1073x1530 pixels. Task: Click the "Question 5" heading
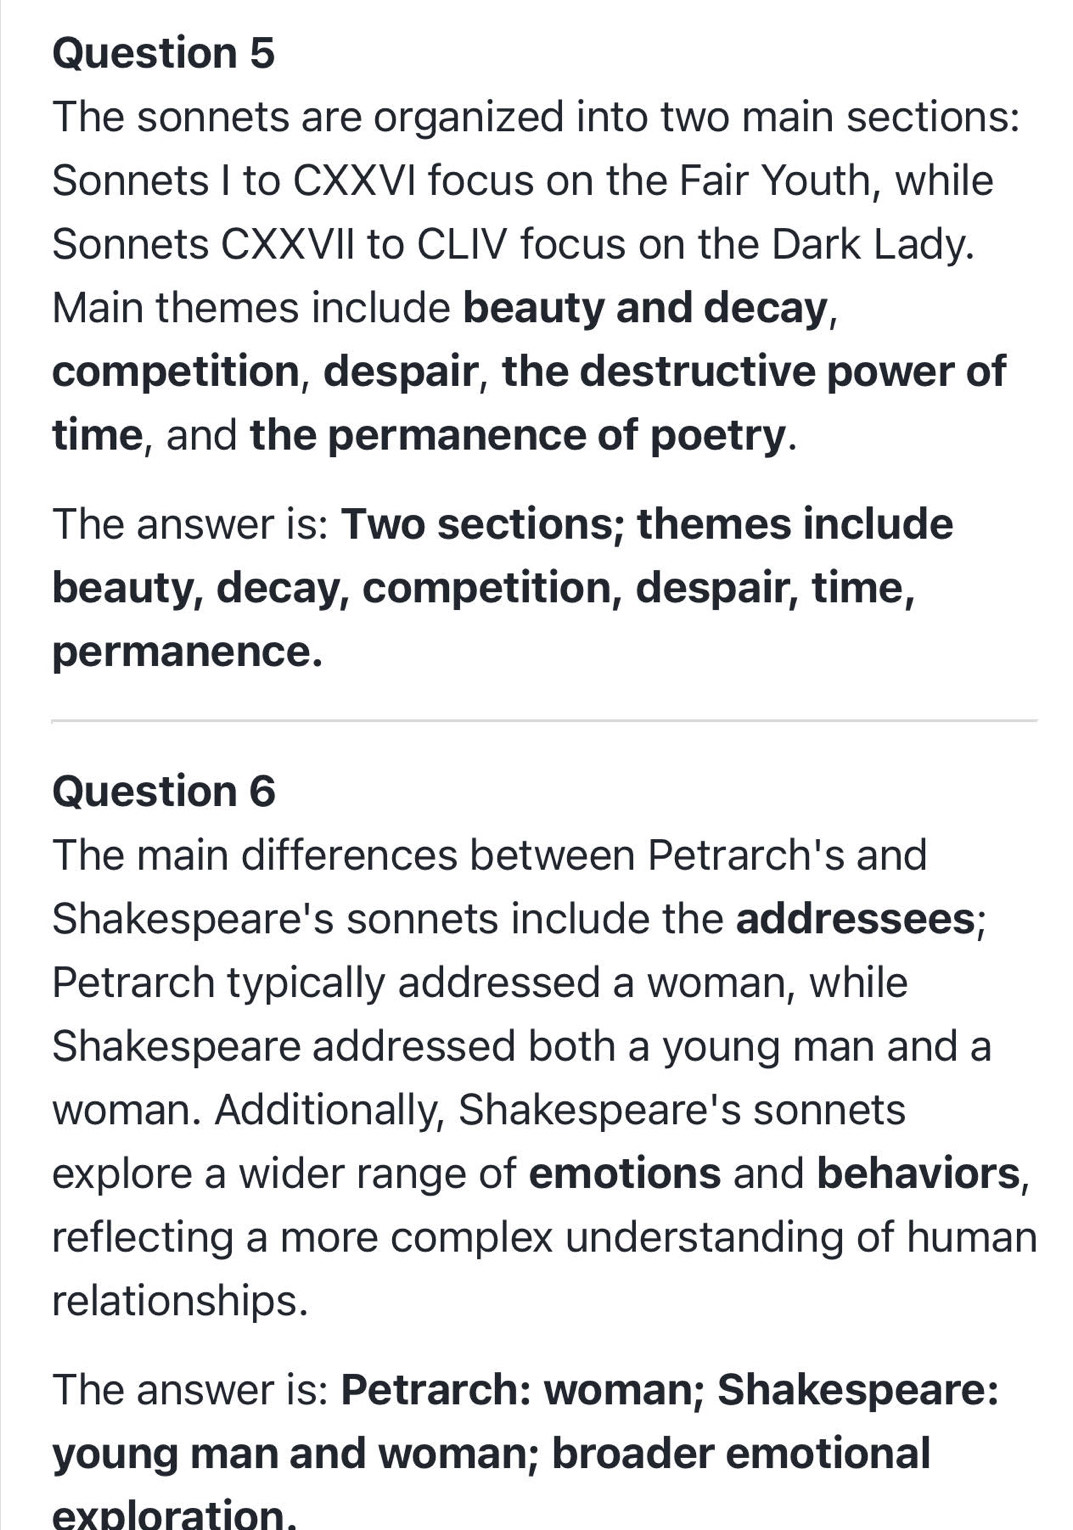point(163,53)
